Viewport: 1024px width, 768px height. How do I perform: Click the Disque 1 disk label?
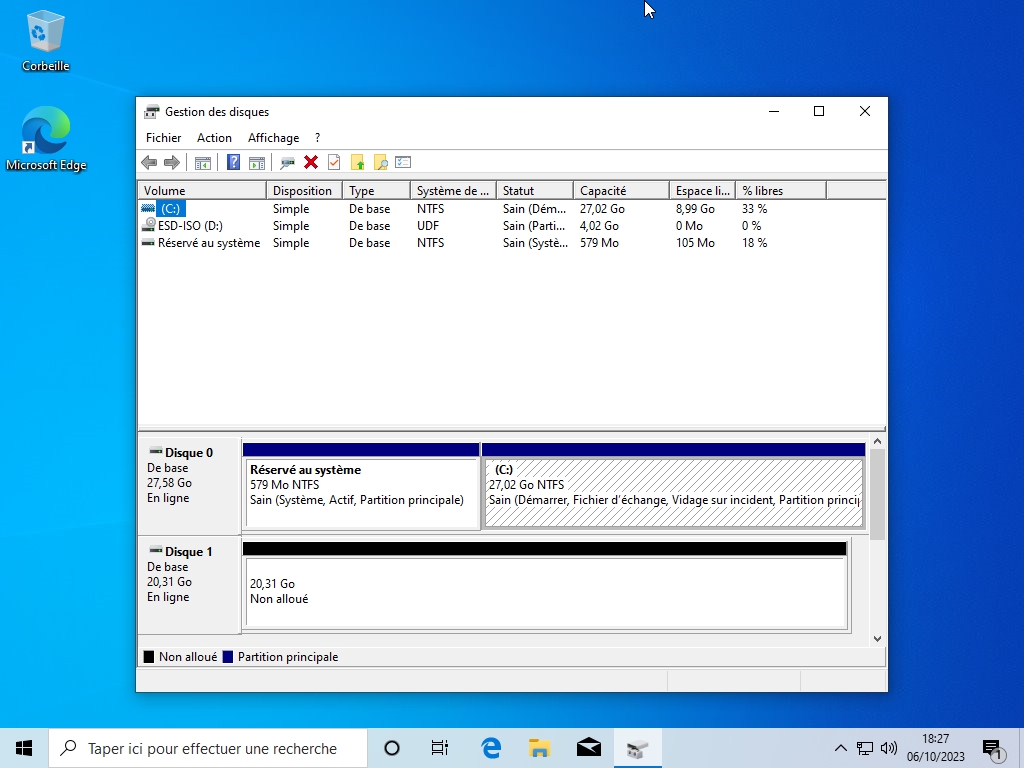pyautogui.click(x=188, y=552)
